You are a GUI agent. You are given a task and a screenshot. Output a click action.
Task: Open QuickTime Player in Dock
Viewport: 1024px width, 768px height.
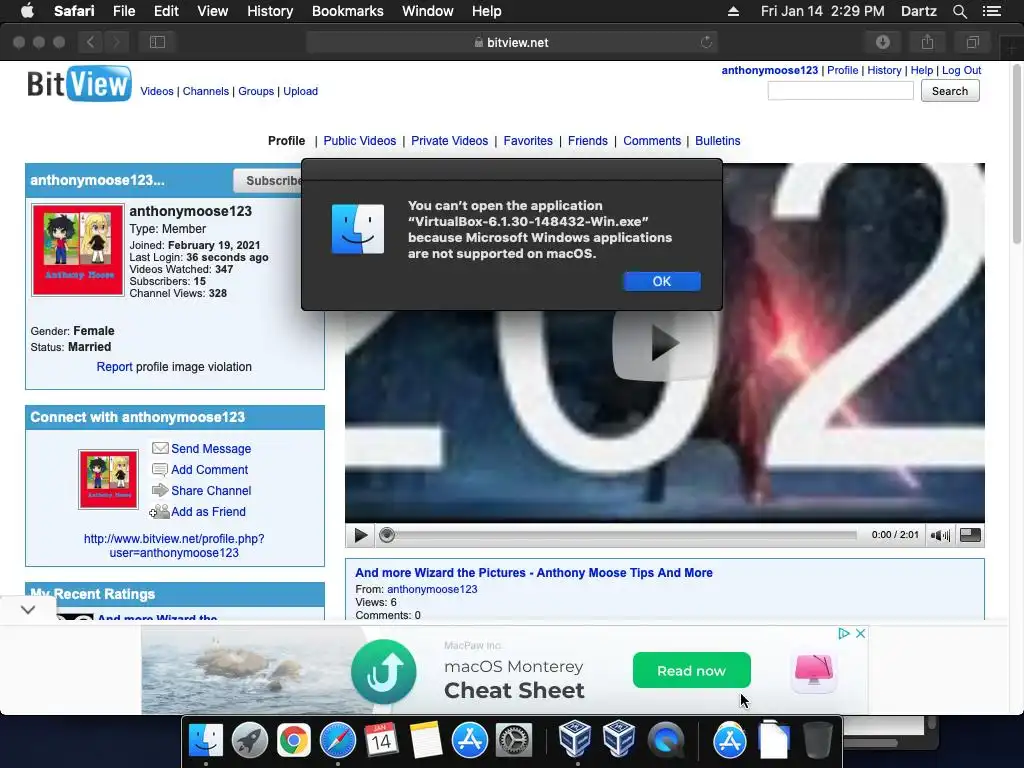[x=665, y=741]
